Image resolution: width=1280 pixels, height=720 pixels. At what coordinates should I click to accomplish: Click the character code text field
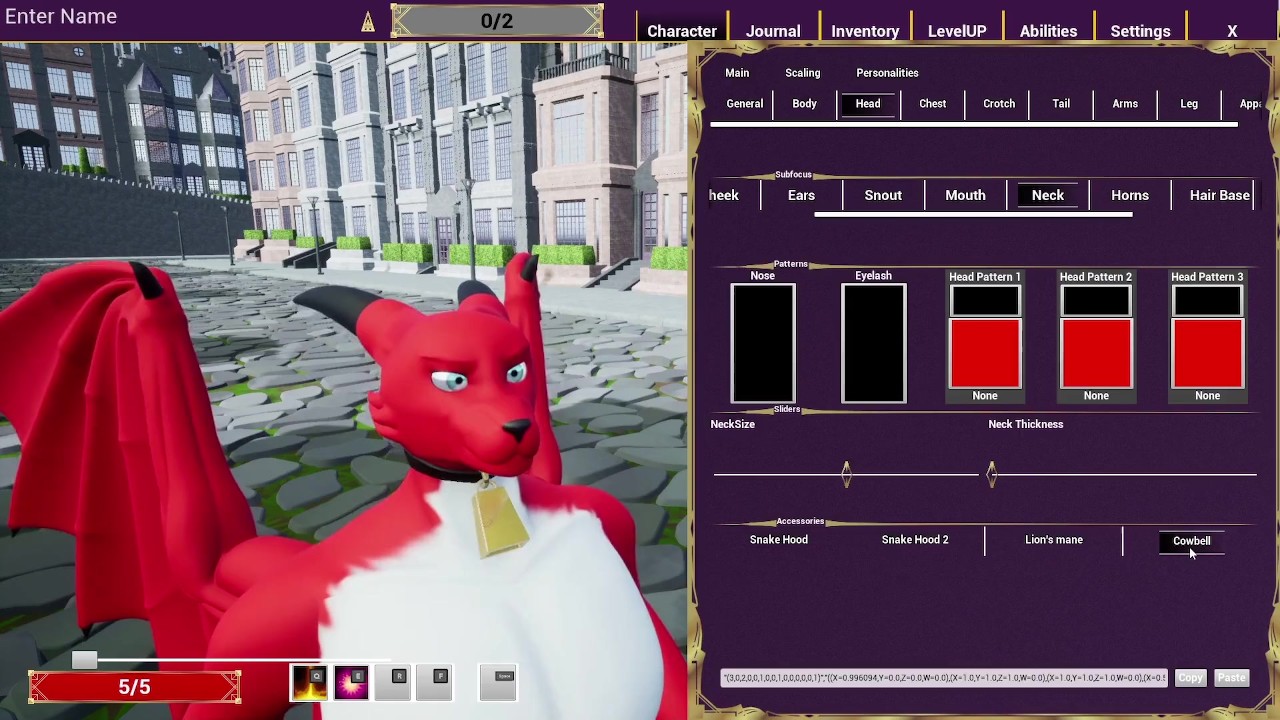(944, 678)
